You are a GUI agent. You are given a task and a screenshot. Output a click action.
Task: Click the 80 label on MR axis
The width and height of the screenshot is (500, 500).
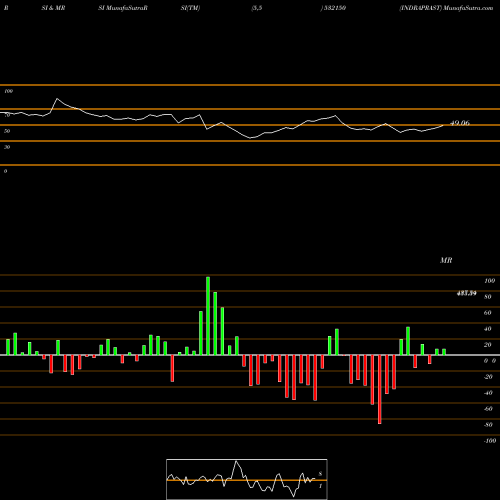488,297
